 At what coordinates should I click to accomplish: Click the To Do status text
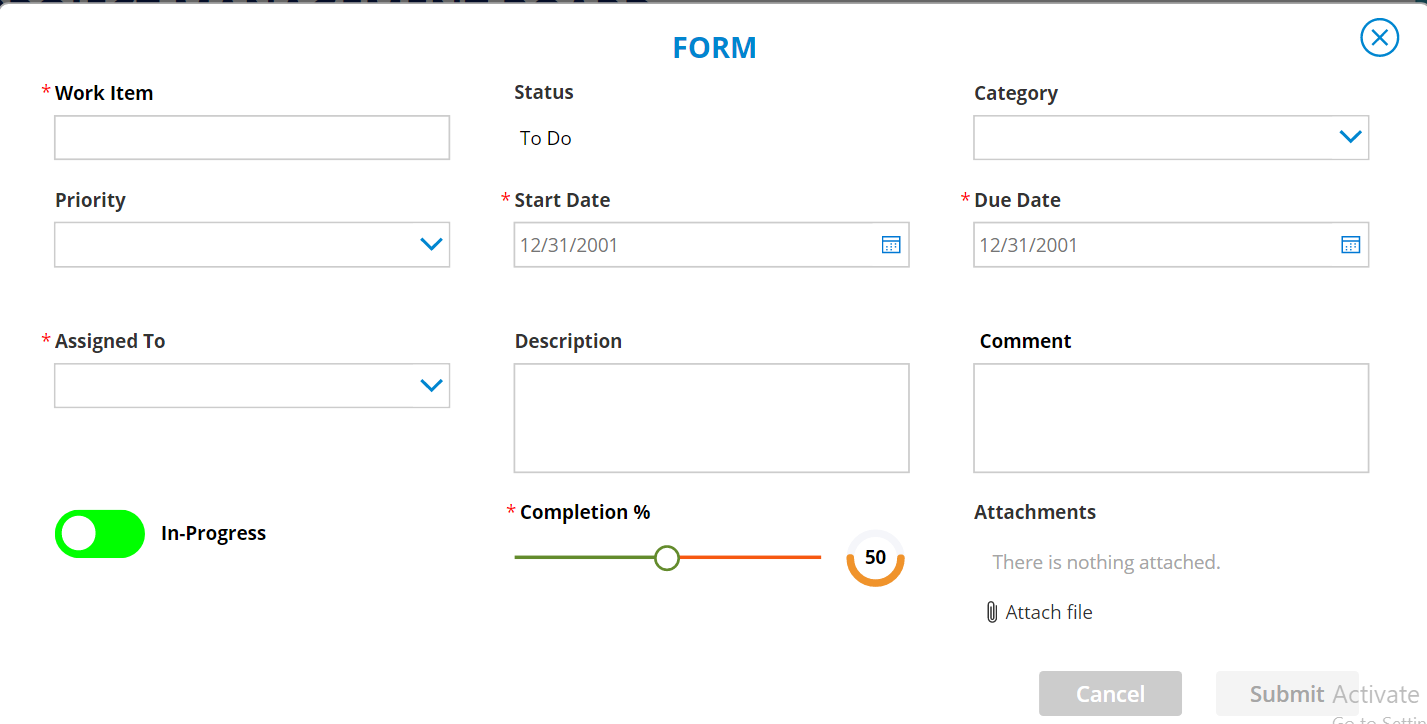click(x=545, y=138)
